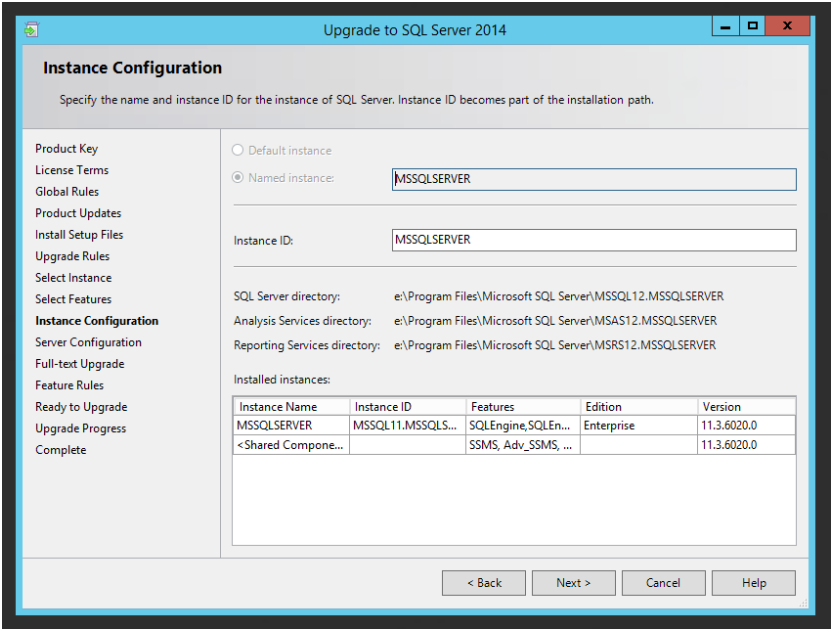833x631 pixels.
Task: Open the Product Updates step
Action: click(78, 213)
